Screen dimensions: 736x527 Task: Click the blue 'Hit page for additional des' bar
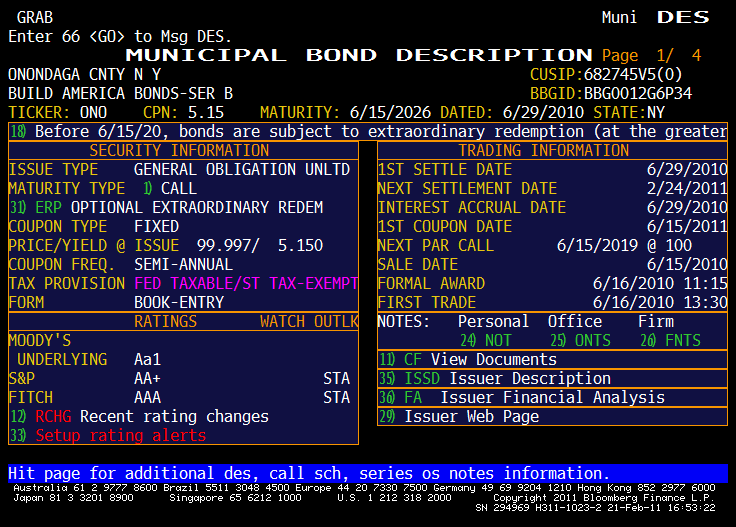coord(368,474)
